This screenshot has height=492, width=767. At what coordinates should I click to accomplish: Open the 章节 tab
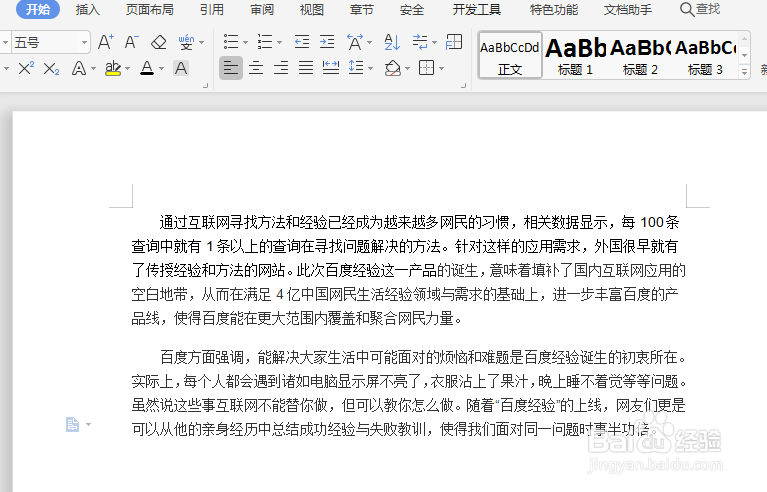[361, 10]
